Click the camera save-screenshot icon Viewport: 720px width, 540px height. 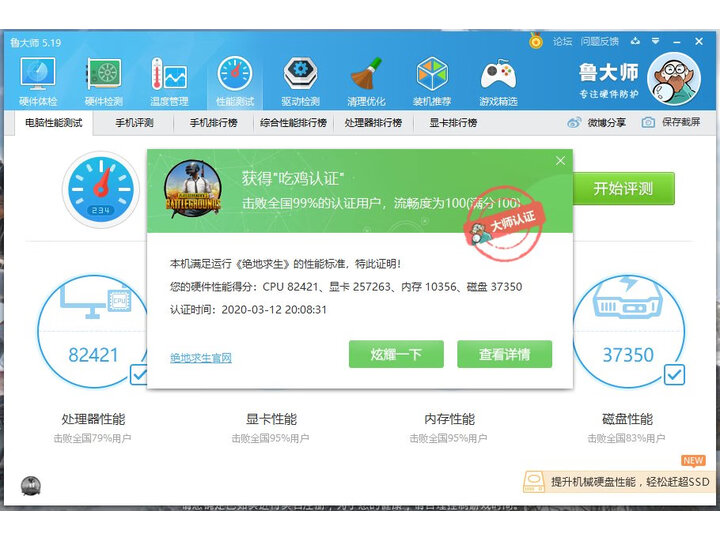(648, 123)
